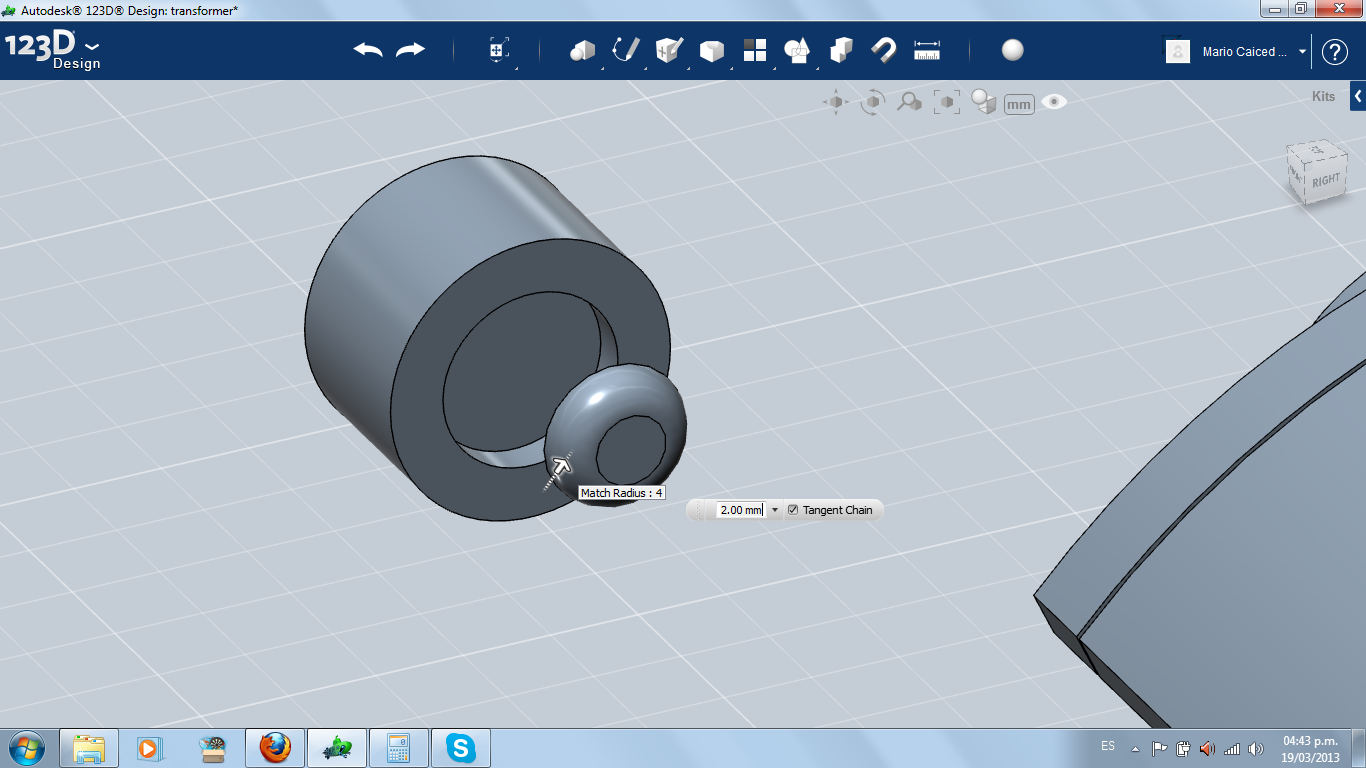1366x768 pixels.
Task: Open the visual style cube option
Action: (984, 102)
